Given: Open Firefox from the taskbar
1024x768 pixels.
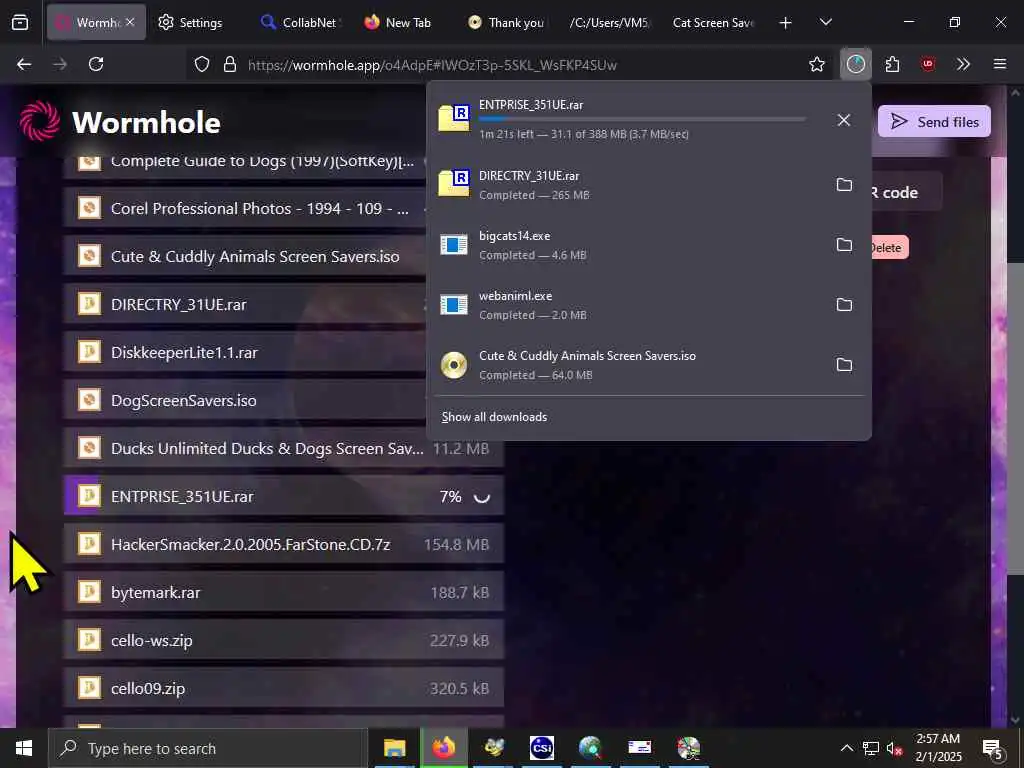Looking at the screenshot, I should point(443,748).
